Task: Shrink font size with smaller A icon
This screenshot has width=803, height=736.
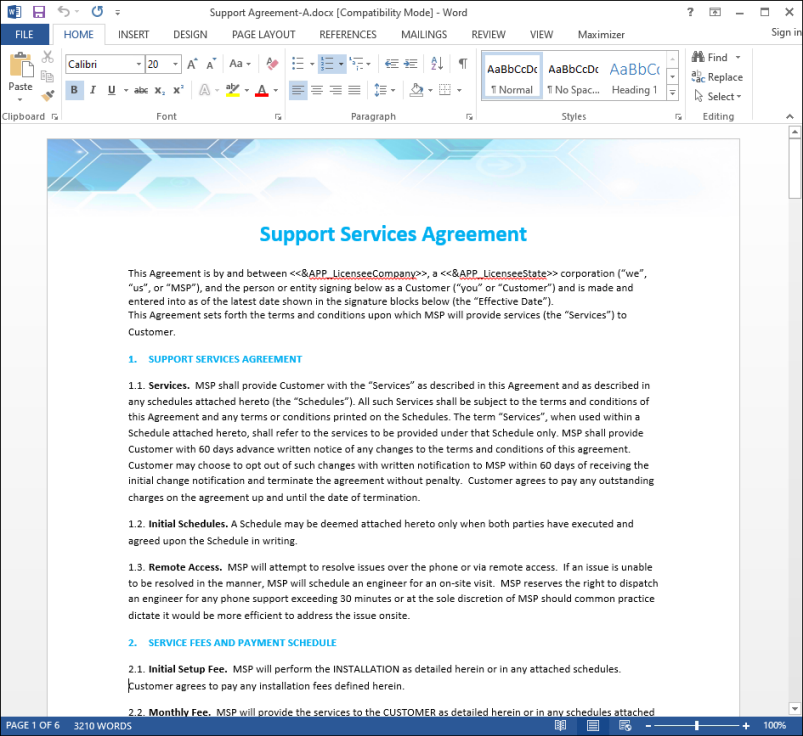Action: tap(211, 64)
